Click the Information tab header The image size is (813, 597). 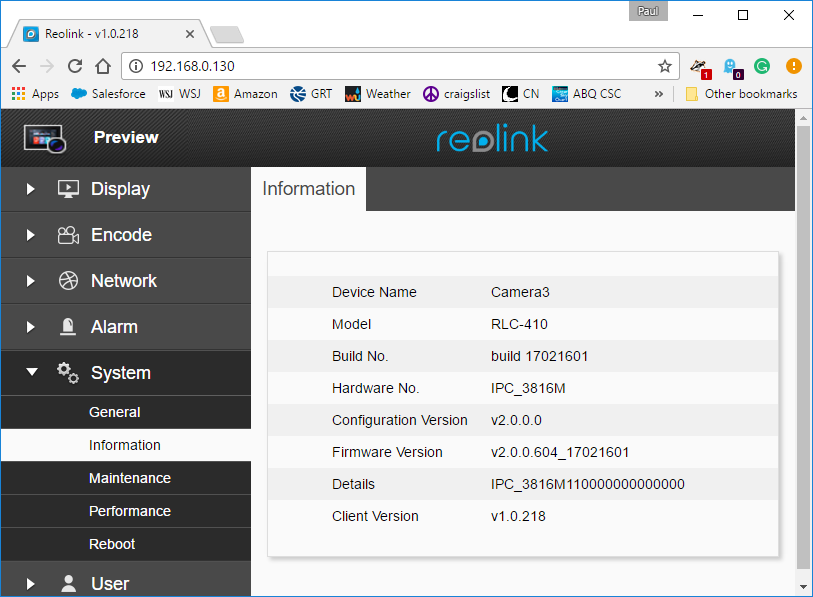pos(309,189)
